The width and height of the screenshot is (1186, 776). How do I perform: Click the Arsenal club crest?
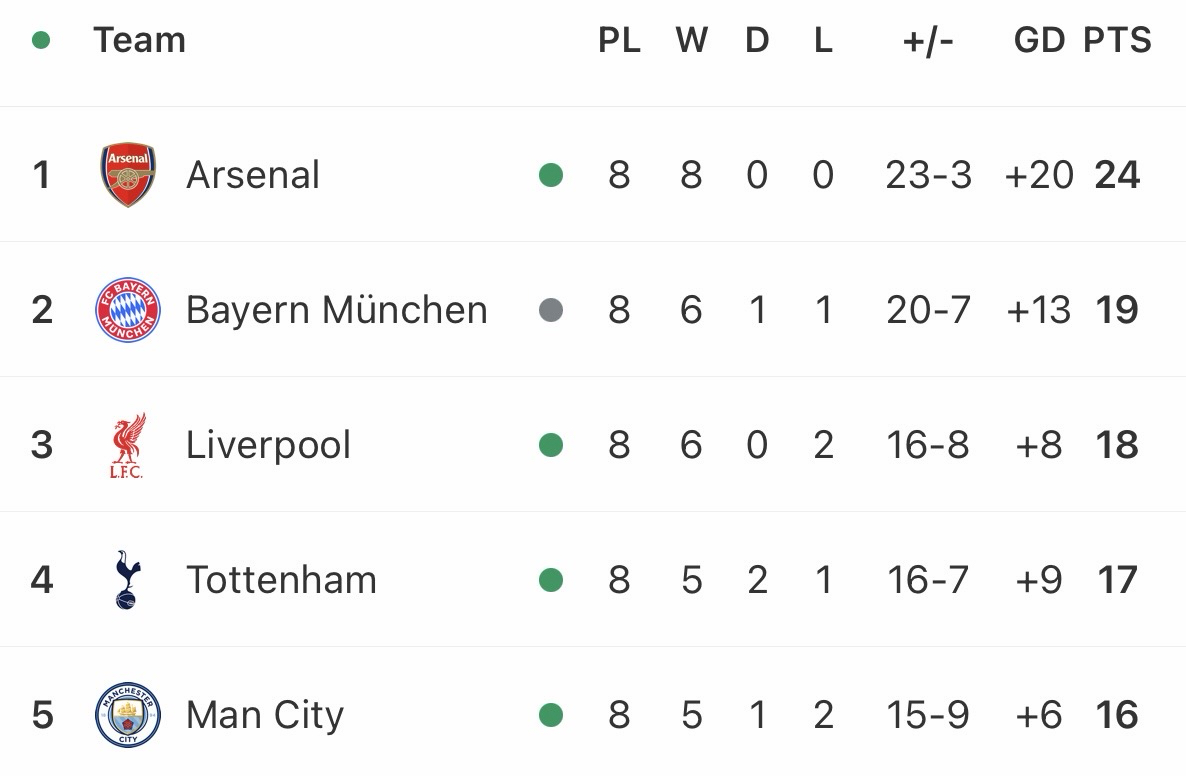(x=127, y=175)
